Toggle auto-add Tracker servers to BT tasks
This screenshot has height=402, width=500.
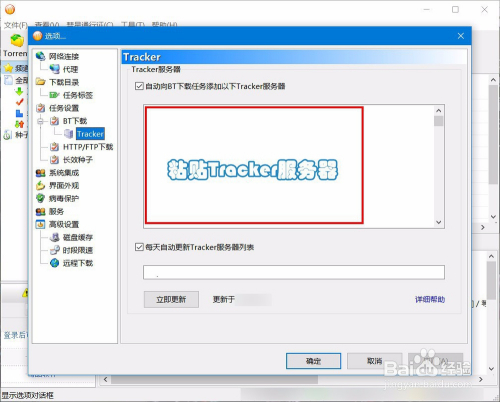click(x=139, y=86)
